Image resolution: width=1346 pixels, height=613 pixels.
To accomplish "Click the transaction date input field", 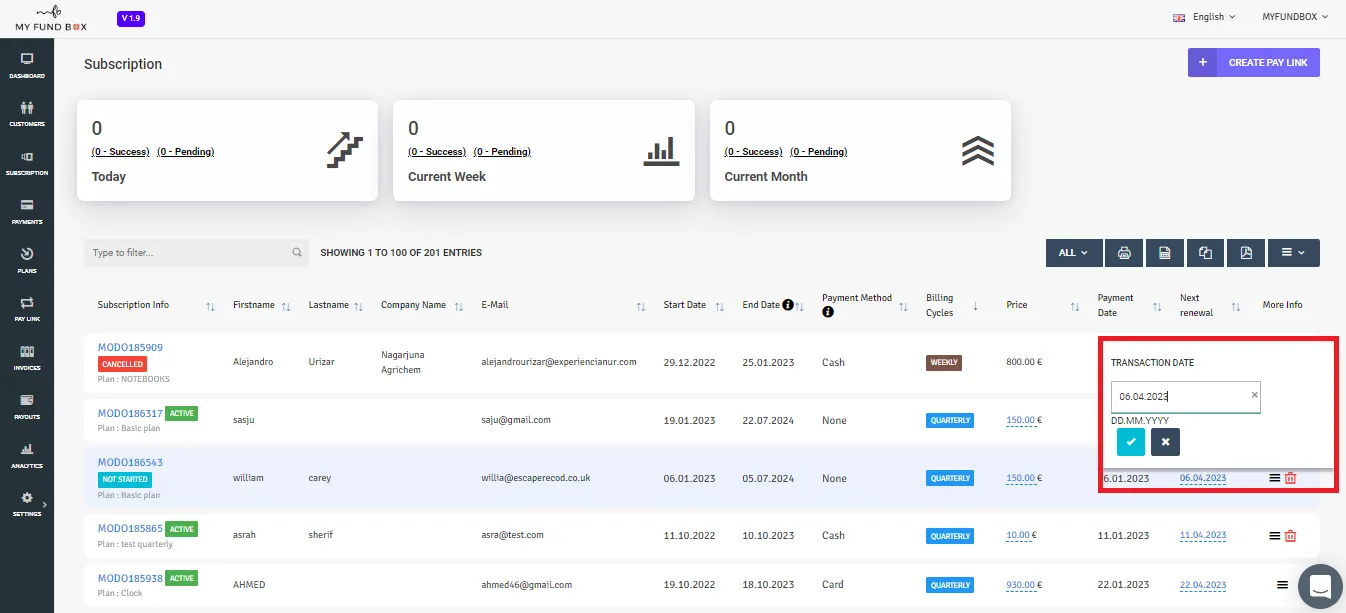I will 1185,396.
